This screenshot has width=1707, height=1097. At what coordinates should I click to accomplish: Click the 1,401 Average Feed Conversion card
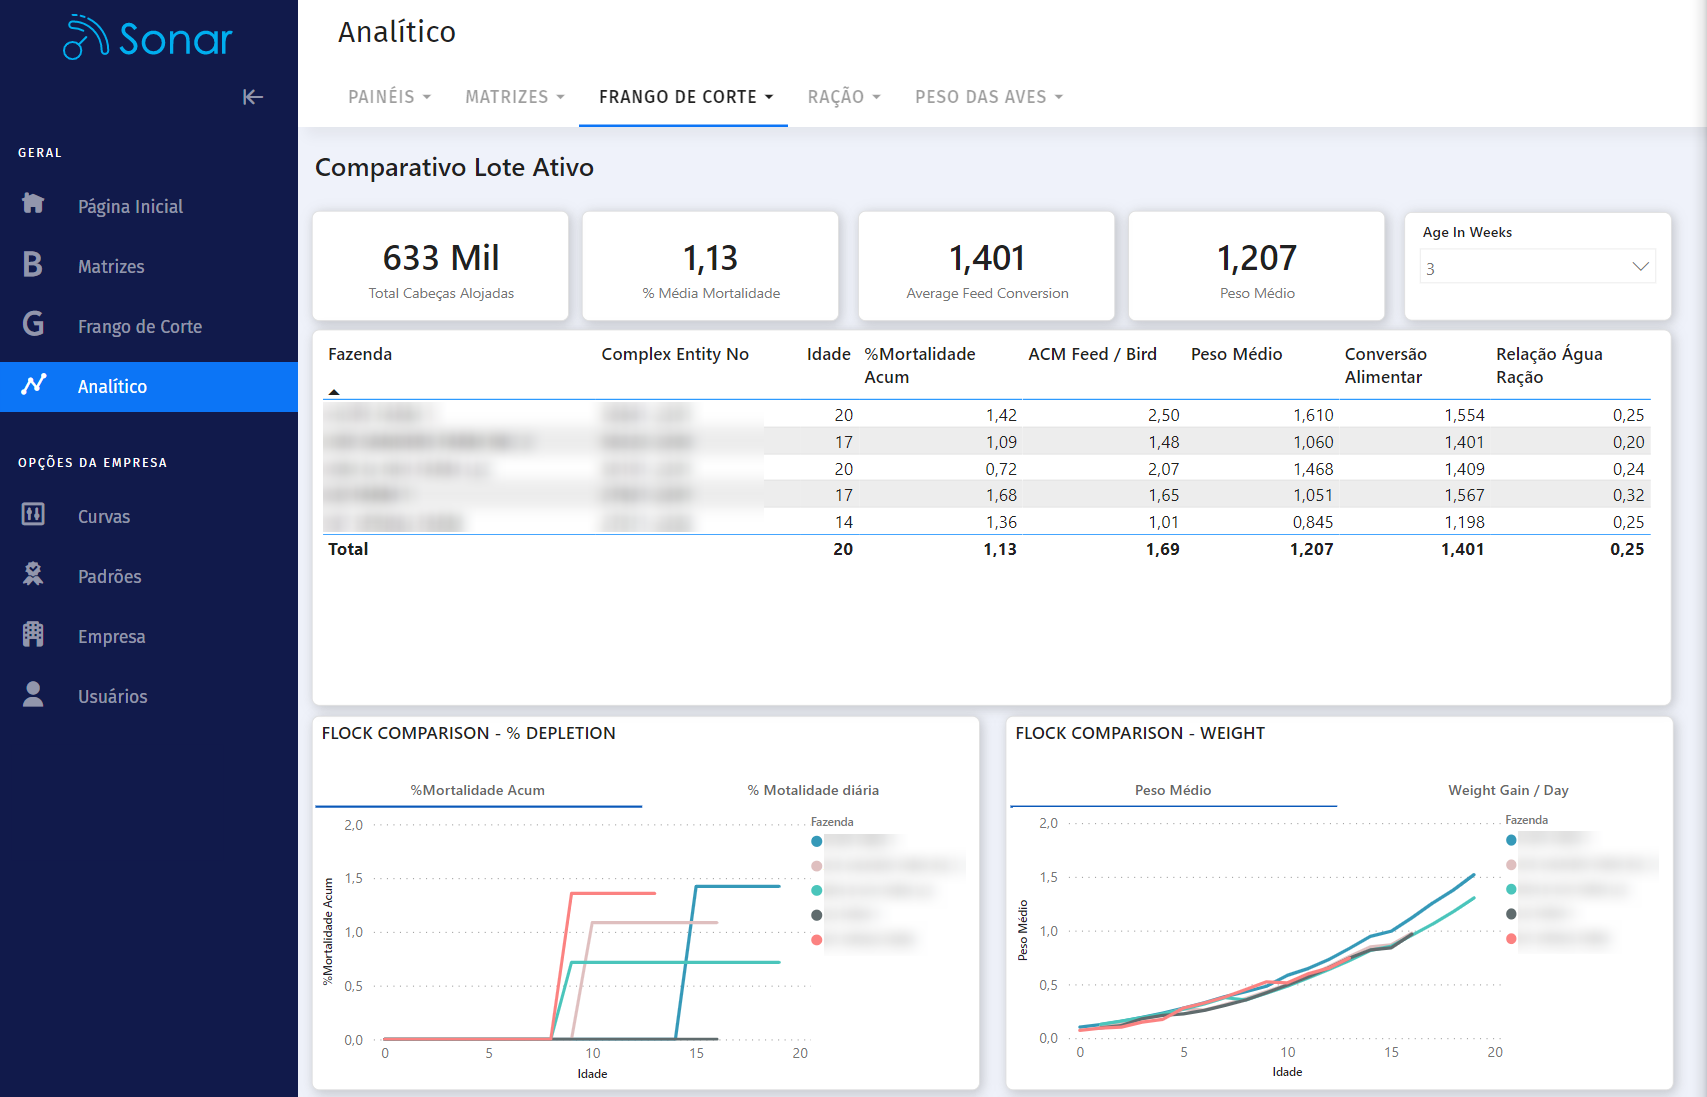click(x=987, y=266)
